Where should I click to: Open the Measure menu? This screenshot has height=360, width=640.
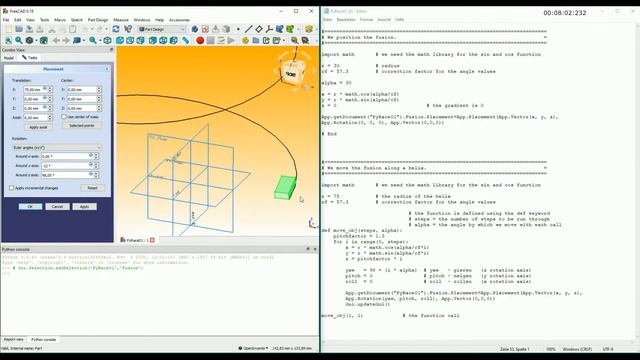121,20
